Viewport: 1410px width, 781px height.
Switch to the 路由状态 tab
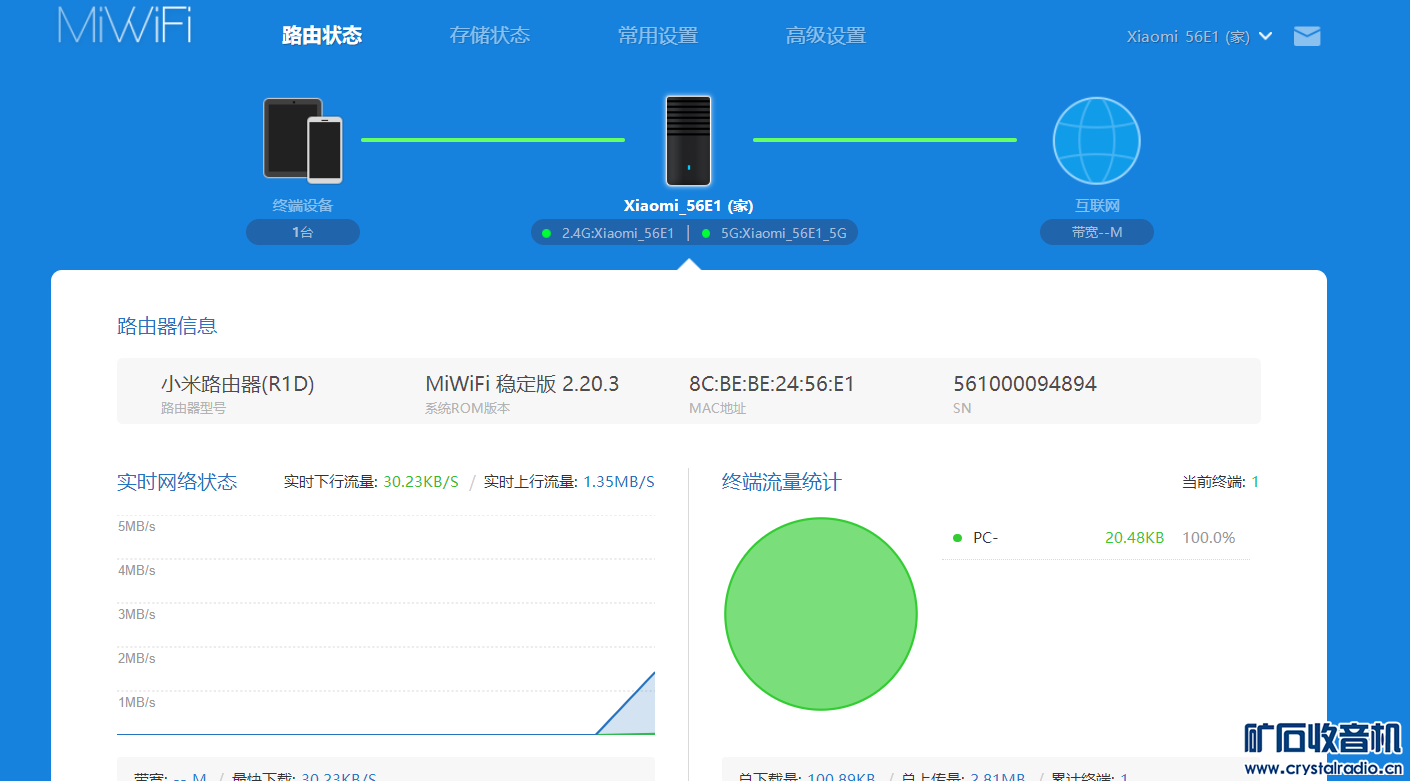(x=322, y=36)
